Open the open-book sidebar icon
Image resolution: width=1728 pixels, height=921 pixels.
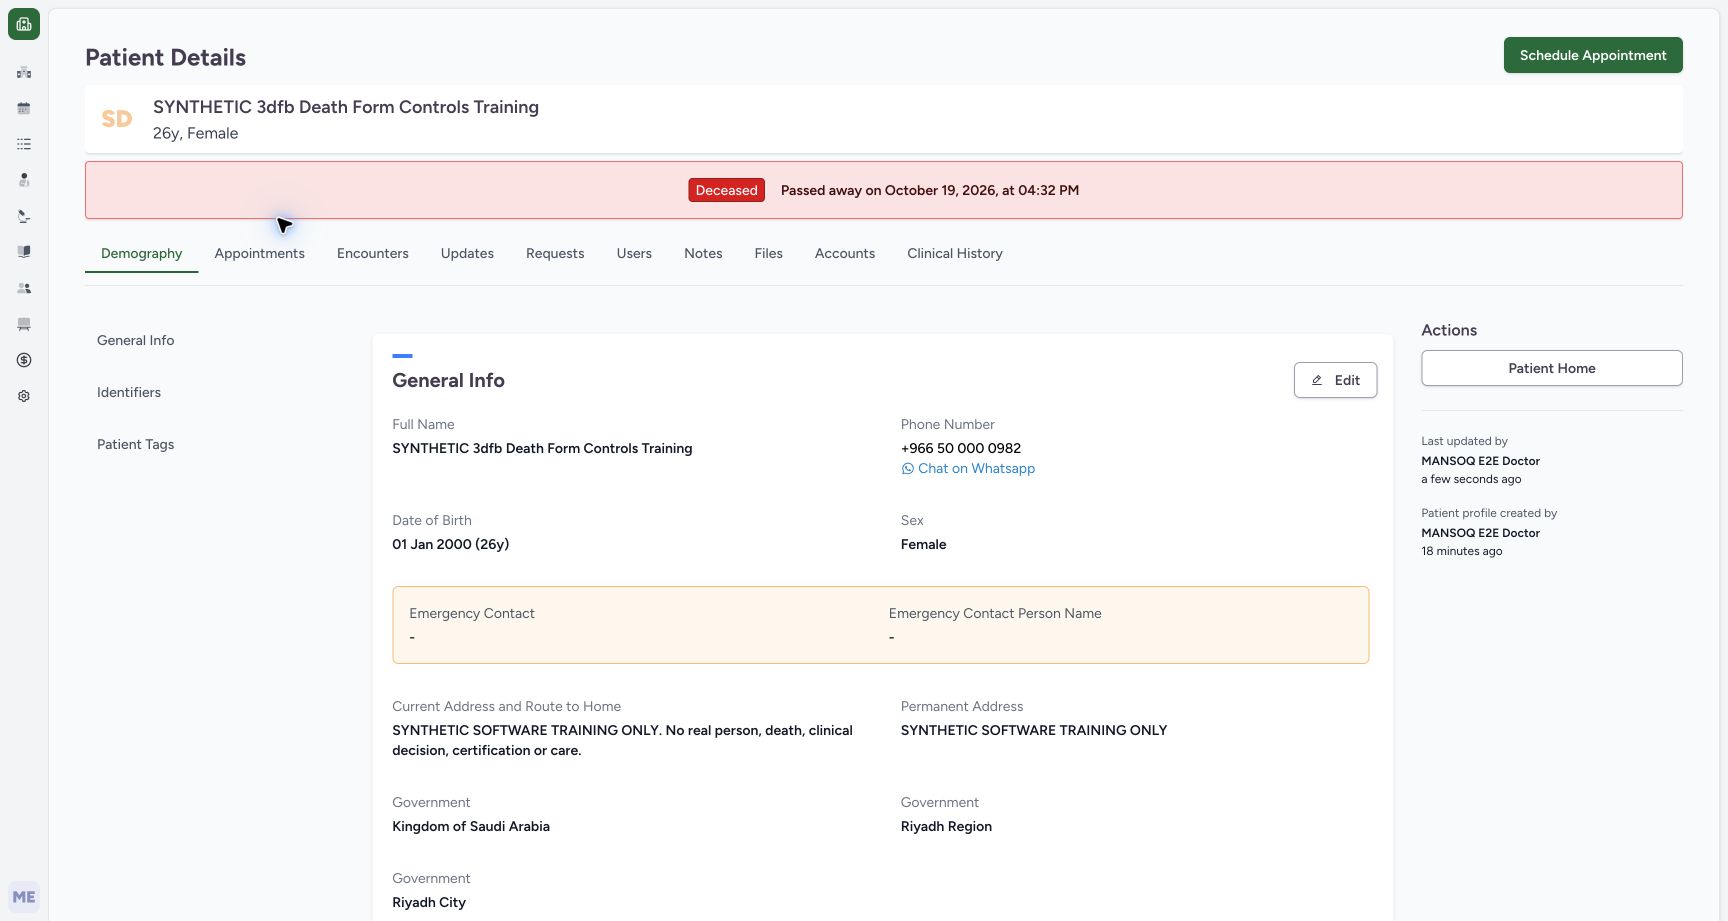pyautogui.click(x=24, y=252)
